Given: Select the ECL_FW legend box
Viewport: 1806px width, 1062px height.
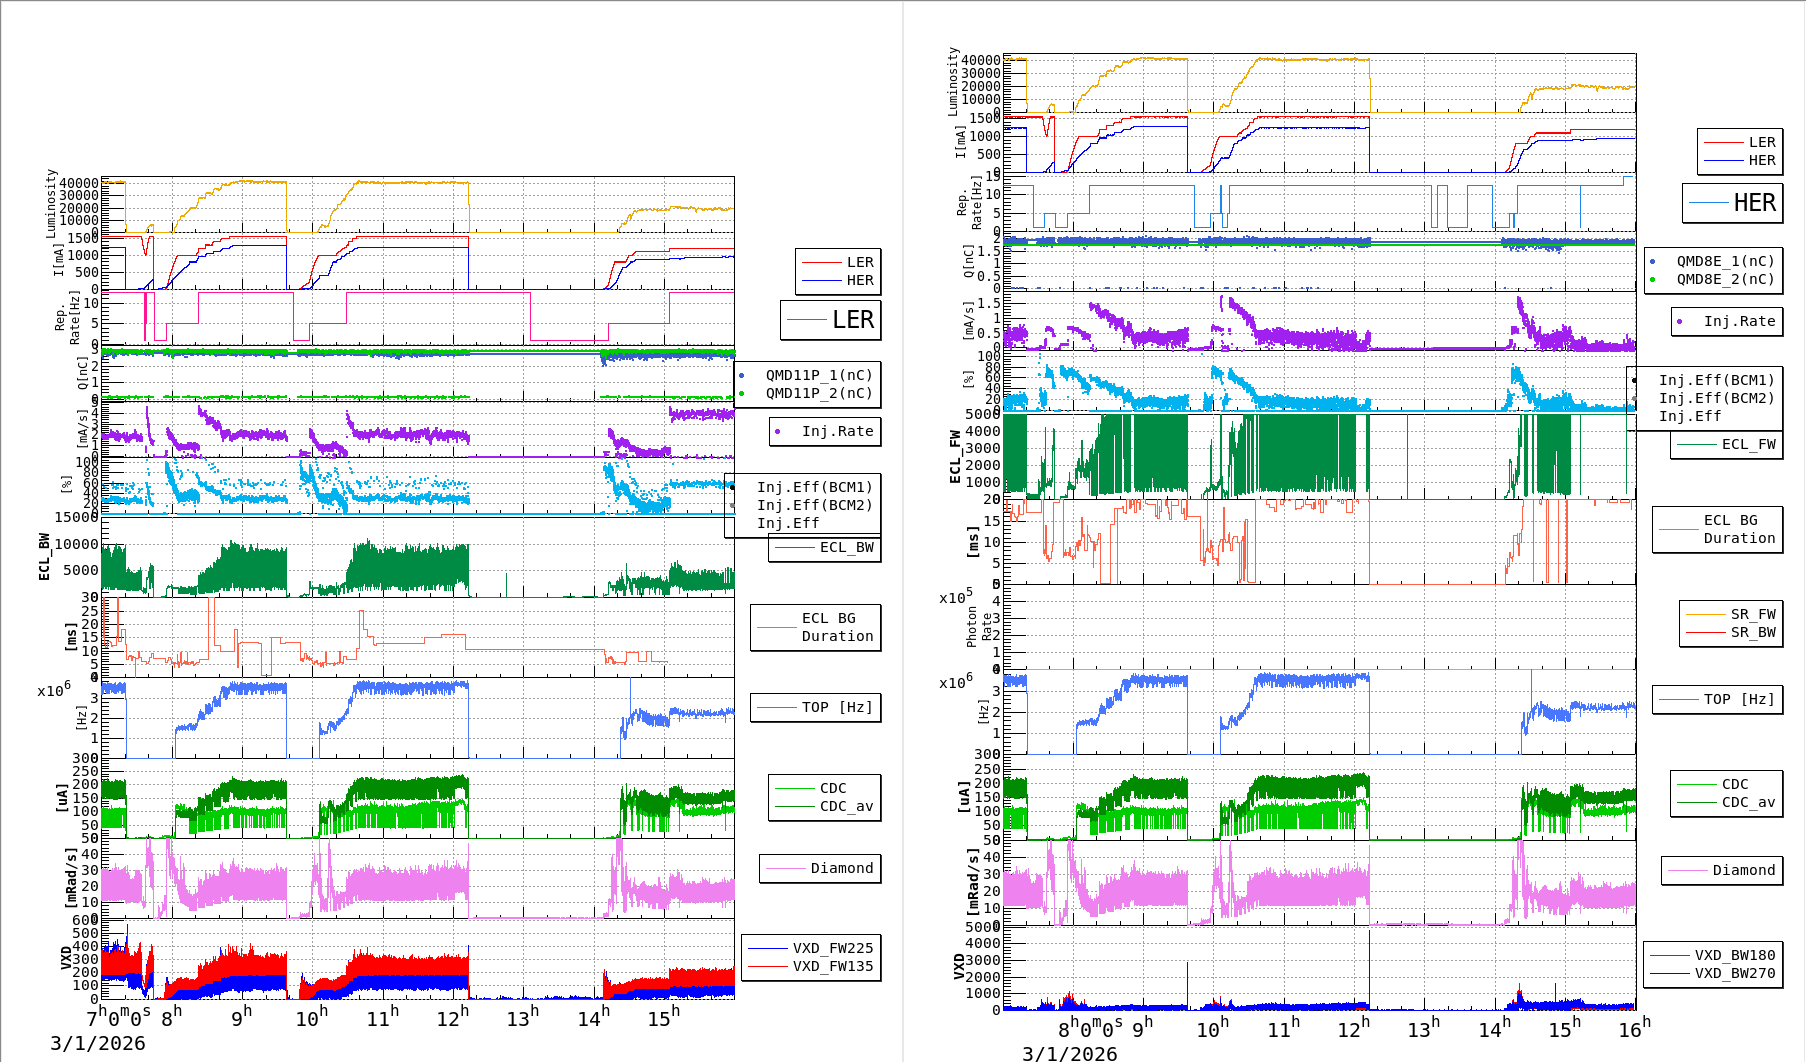Looking at the screenshot, I should pyautogui.click(x=1727, y=444).
